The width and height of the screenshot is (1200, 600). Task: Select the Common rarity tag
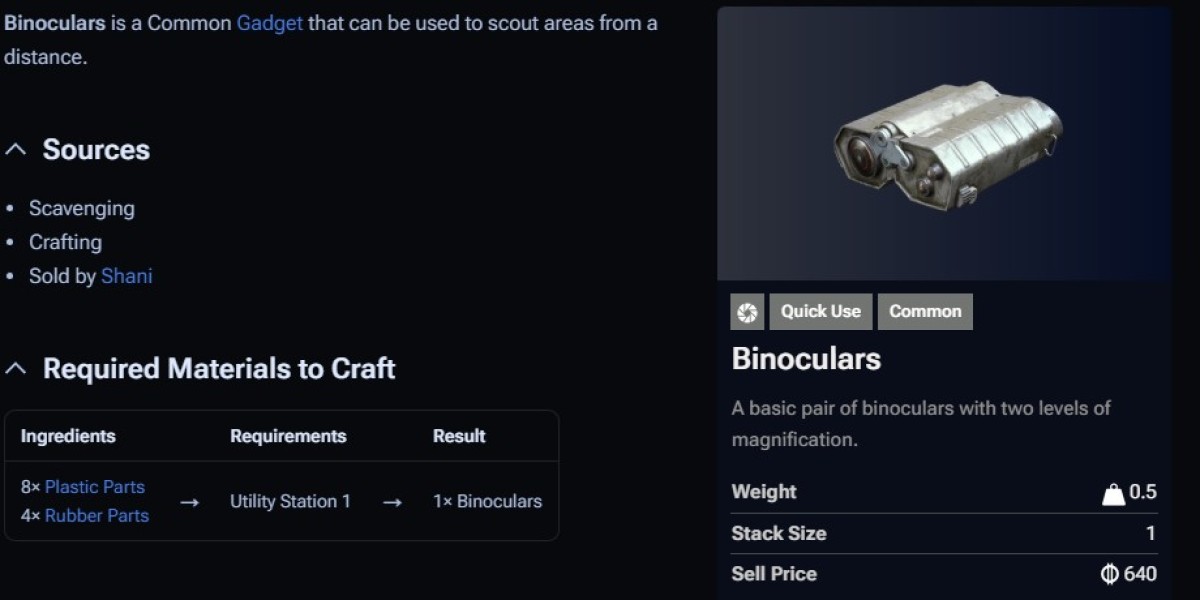tap(925, 311)
